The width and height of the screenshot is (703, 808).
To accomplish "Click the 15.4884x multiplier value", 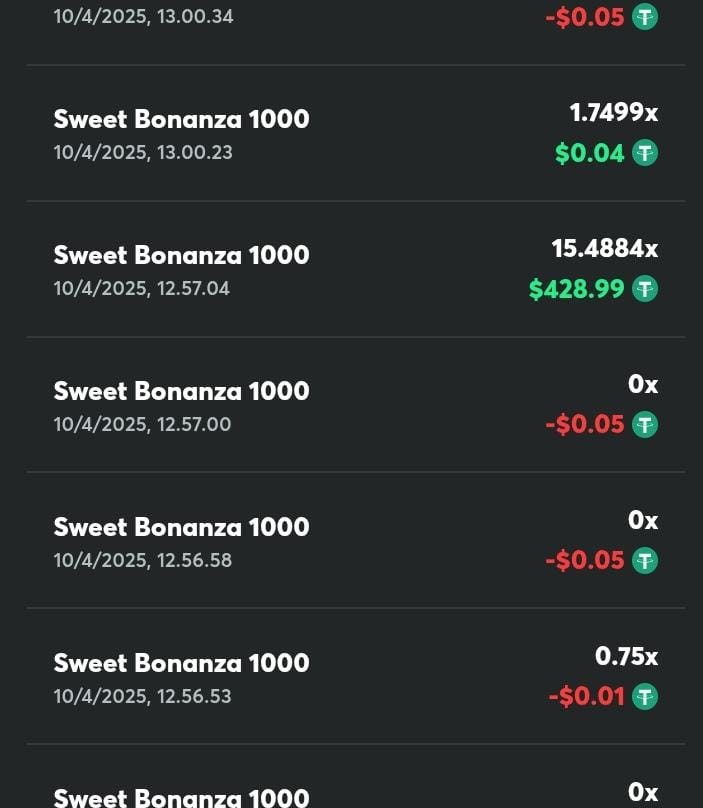I will (x=605, y=248).
